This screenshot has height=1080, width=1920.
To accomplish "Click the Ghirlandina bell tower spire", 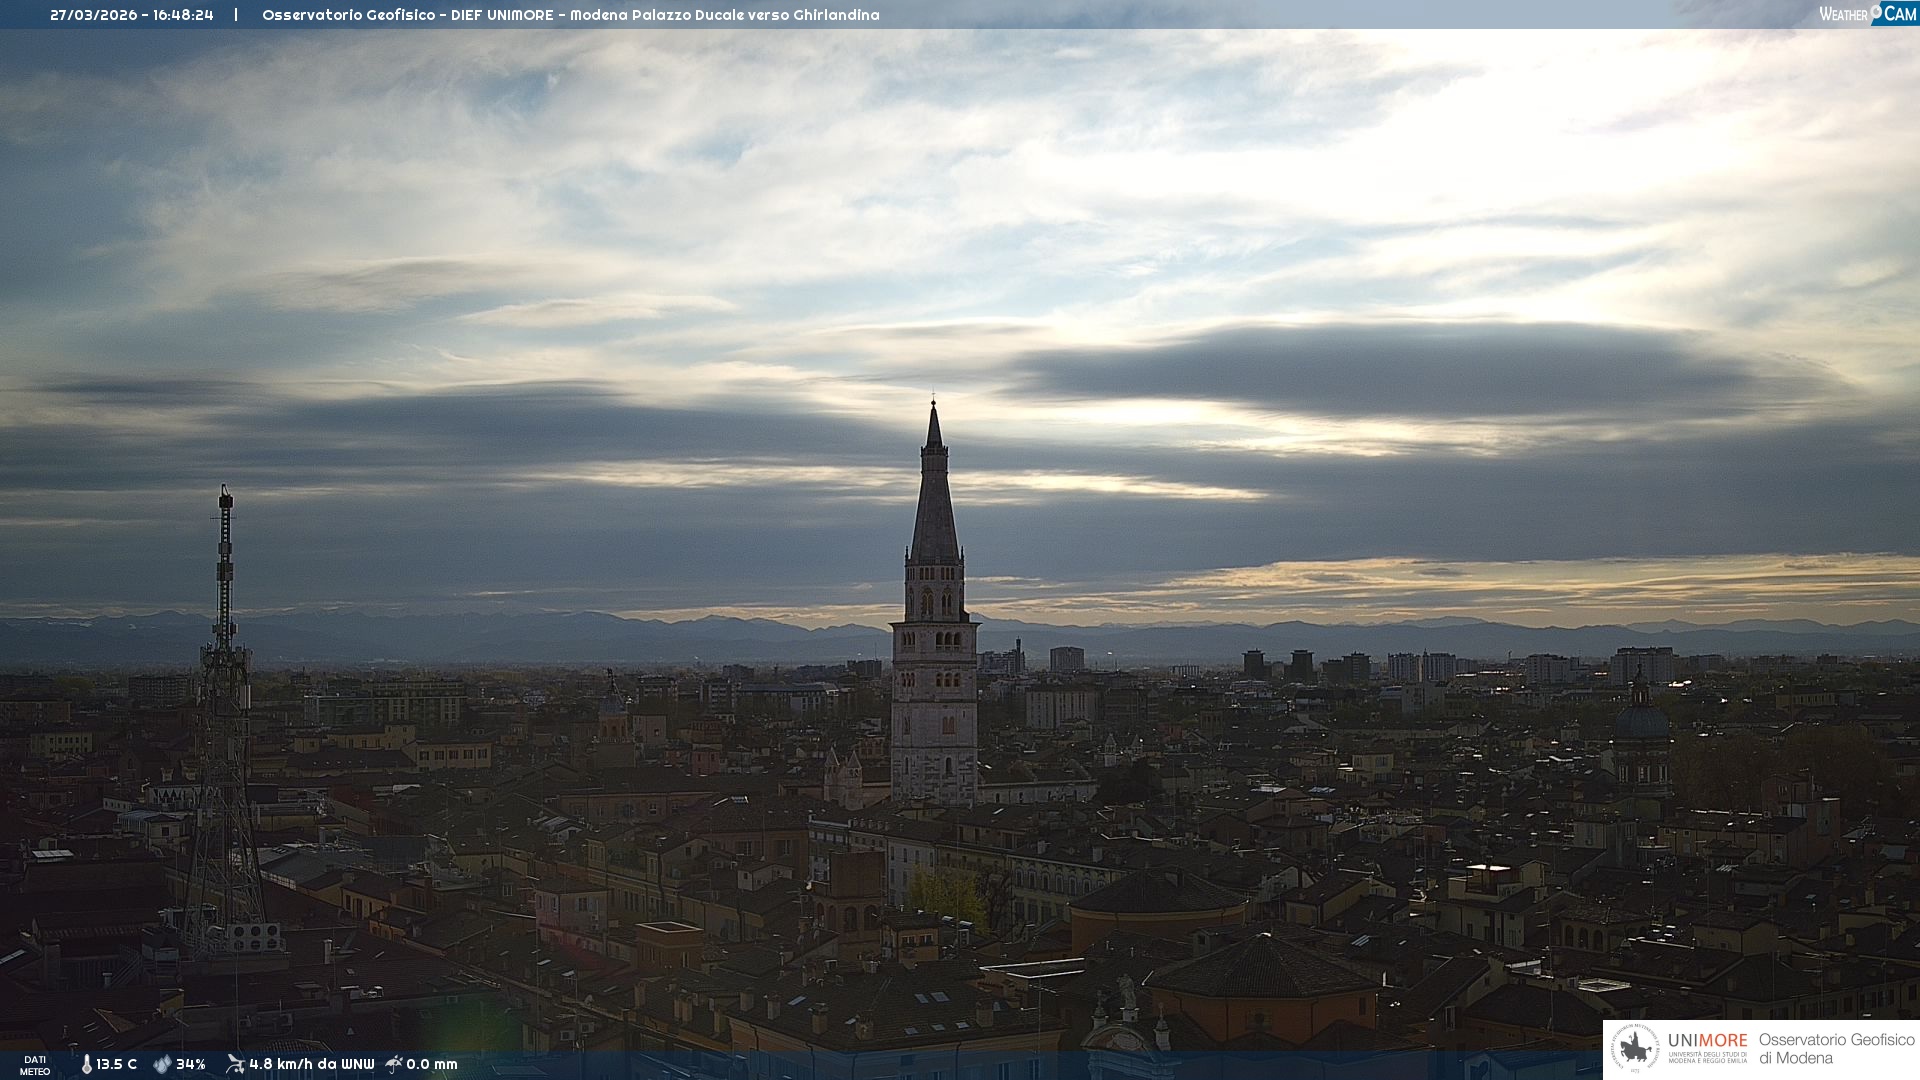I will click(934, 500).
